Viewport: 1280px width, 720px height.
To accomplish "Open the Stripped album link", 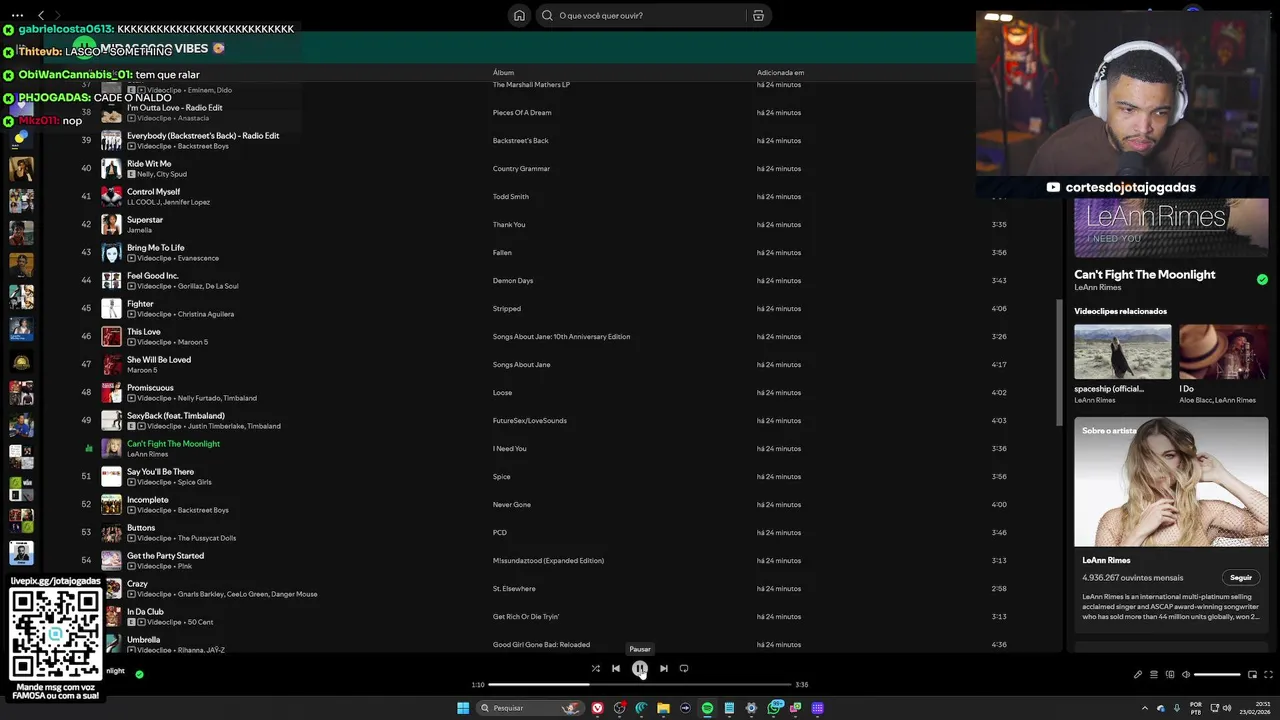I will (506, 309).
